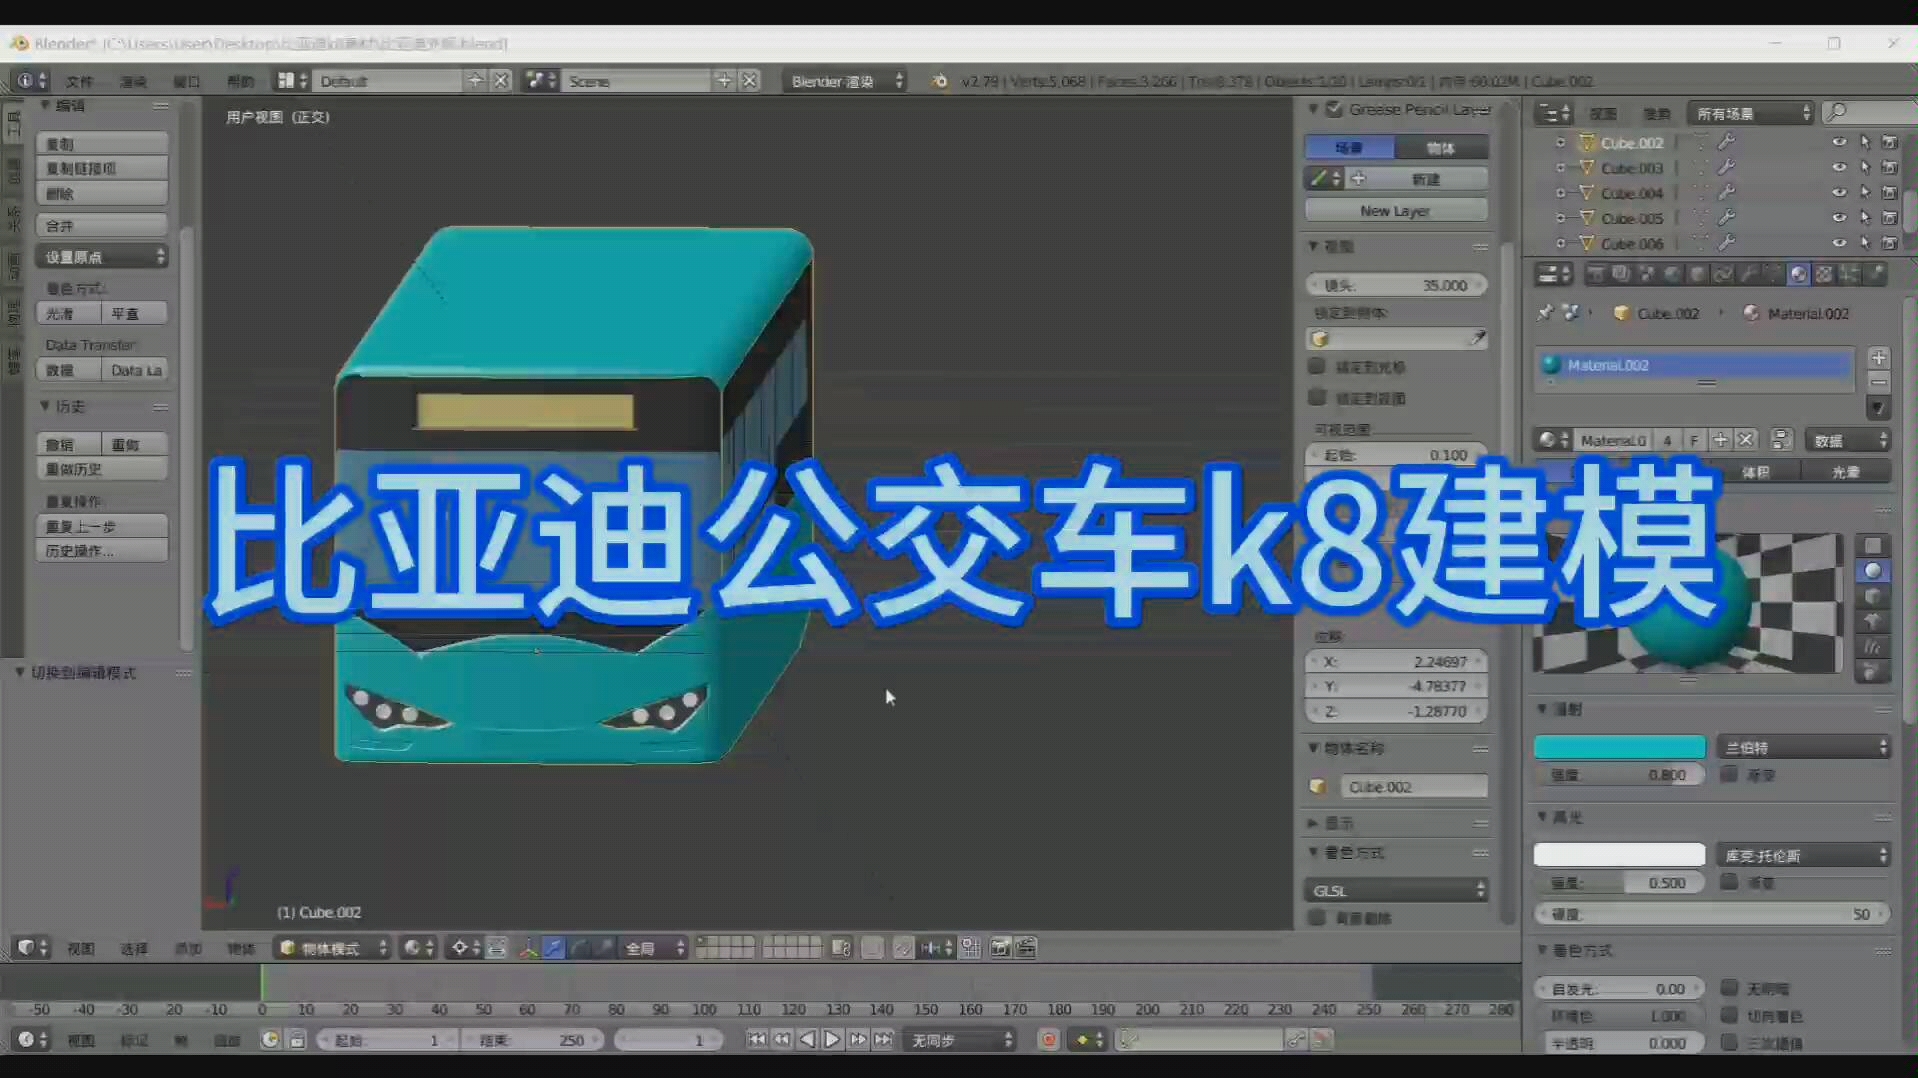Click the Info editor type icon
This screenshot has height=1078, width=1918.
31,81
